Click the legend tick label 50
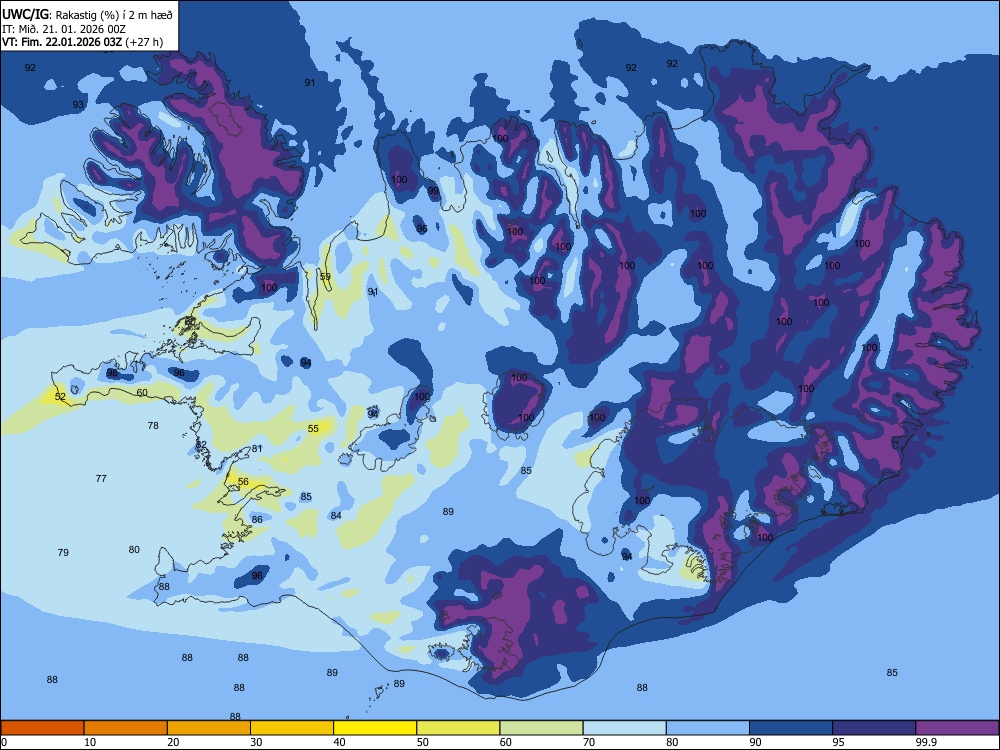Screen dimensions: 1000x750 (x=423, y=742)
